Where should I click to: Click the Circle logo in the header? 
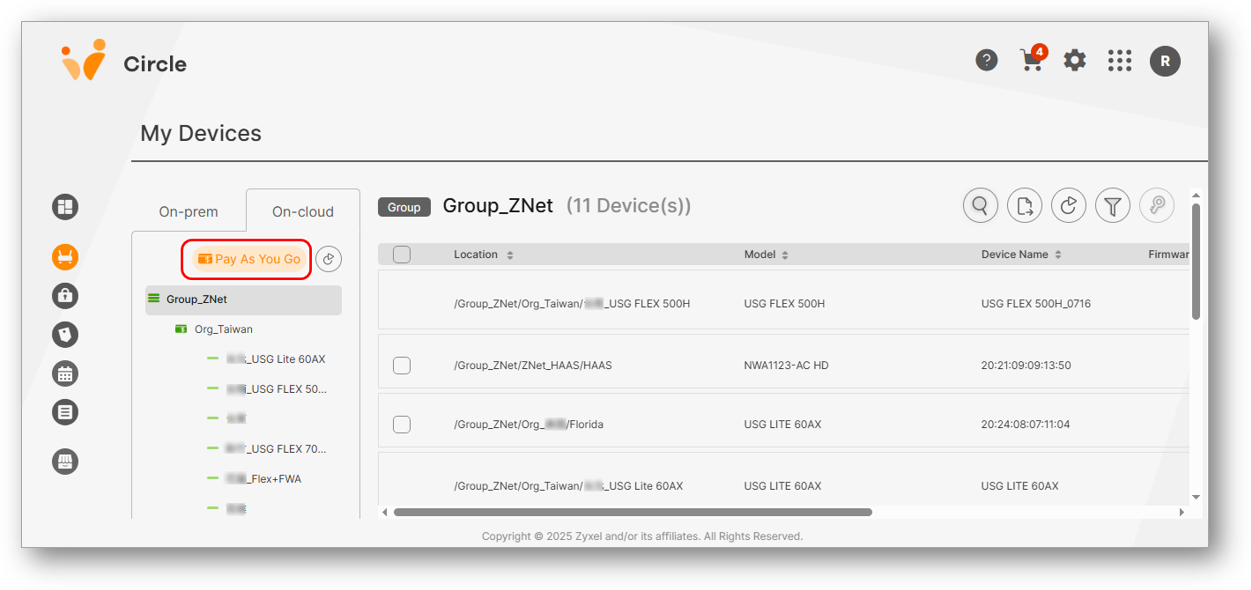pyautogui.click(x=123, y=62)
